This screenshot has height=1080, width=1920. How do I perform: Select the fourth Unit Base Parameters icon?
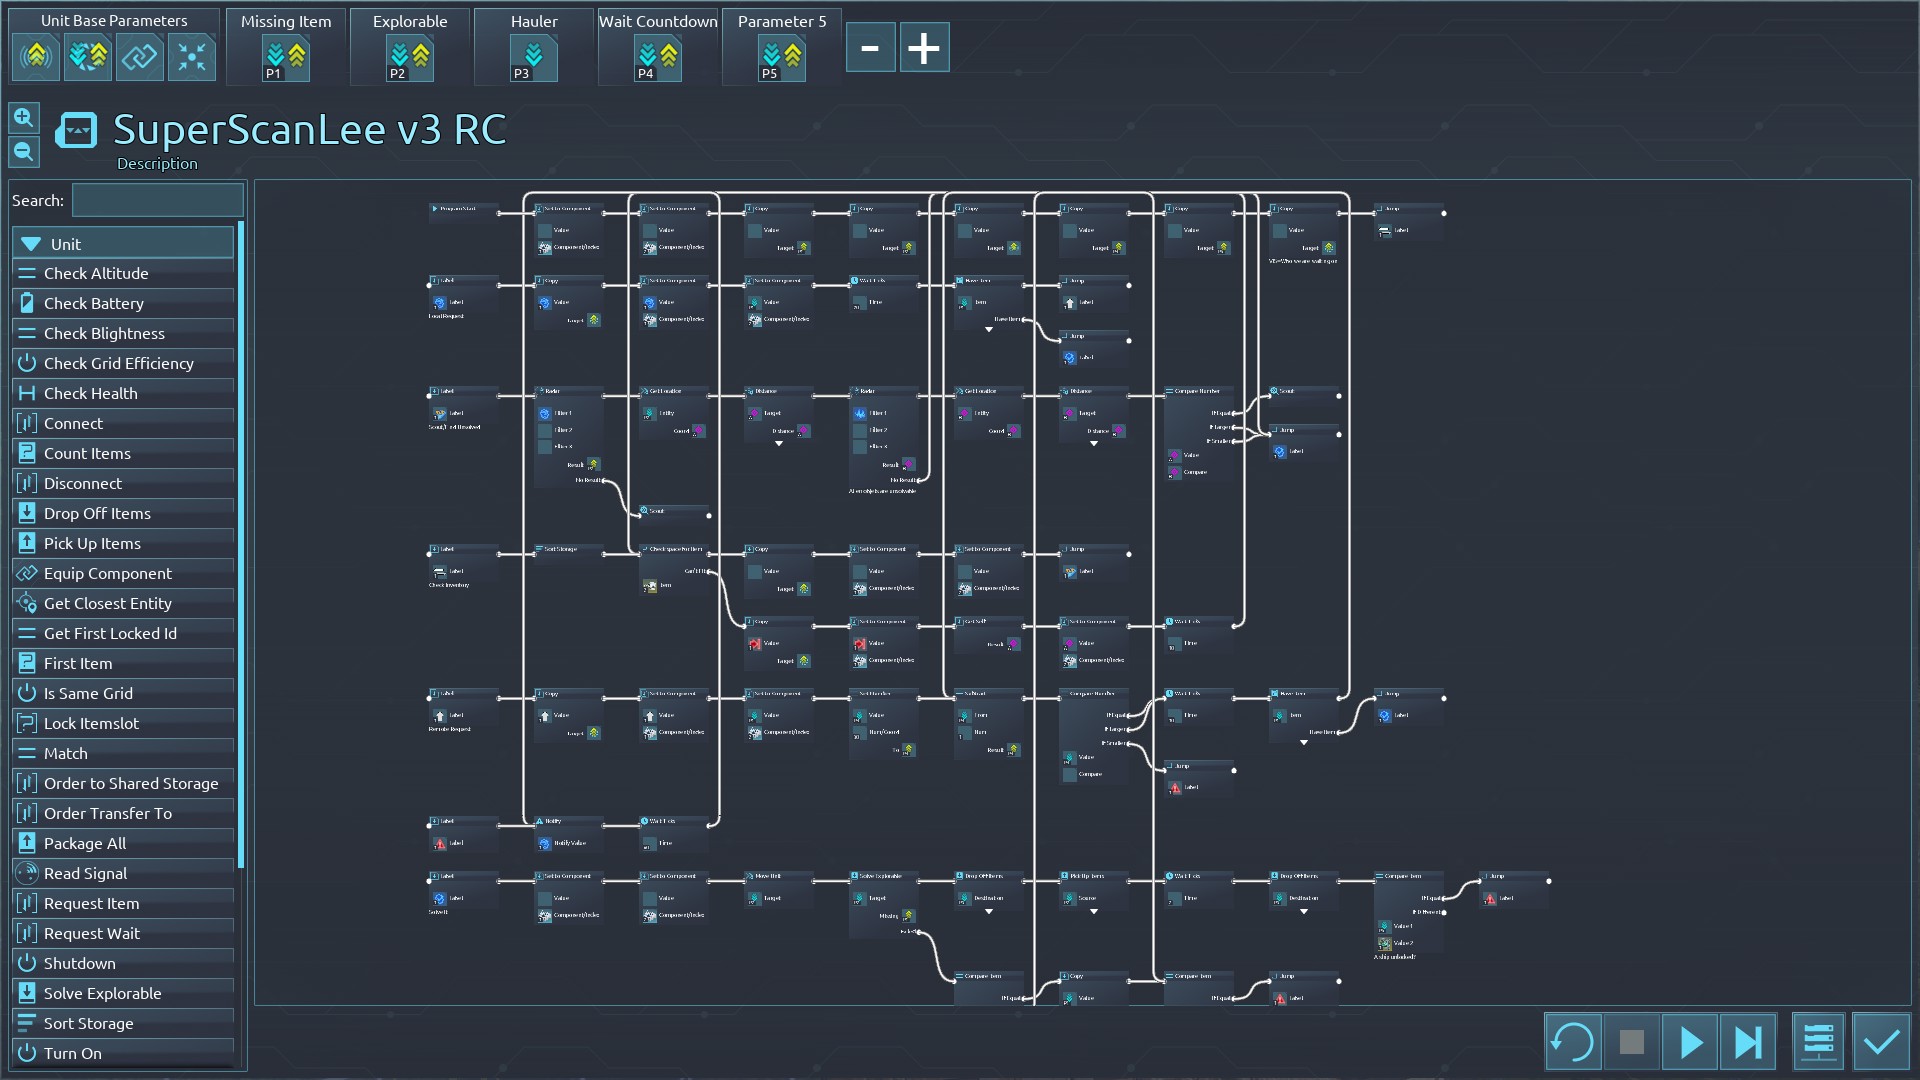(191, 57)
